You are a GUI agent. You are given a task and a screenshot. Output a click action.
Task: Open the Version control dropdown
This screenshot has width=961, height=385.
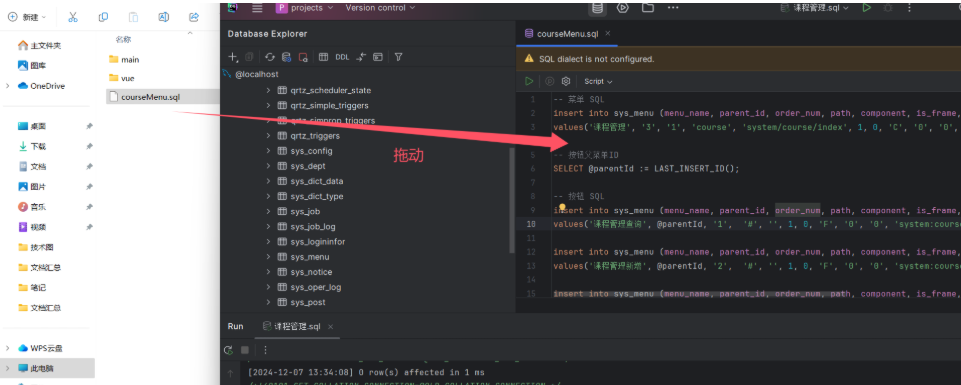coord(380,8)
